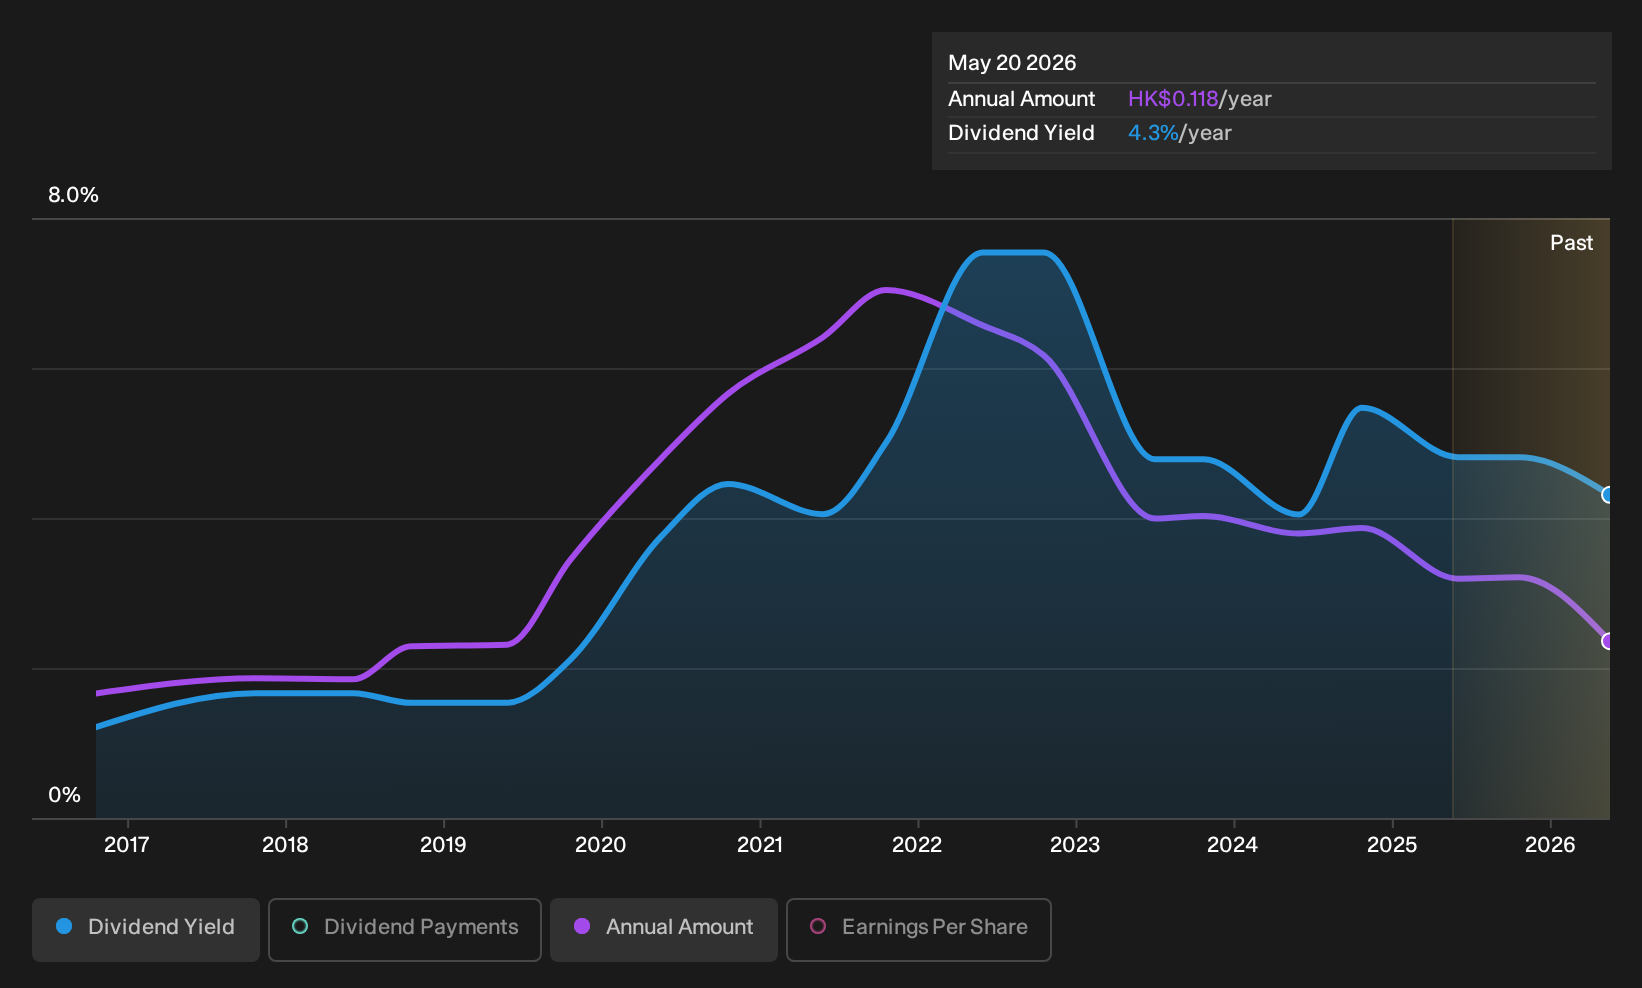Click the tooltip's 'Dividend Yield' label
Viewport: 1642px width, 988px height.
pos(1021,133)
